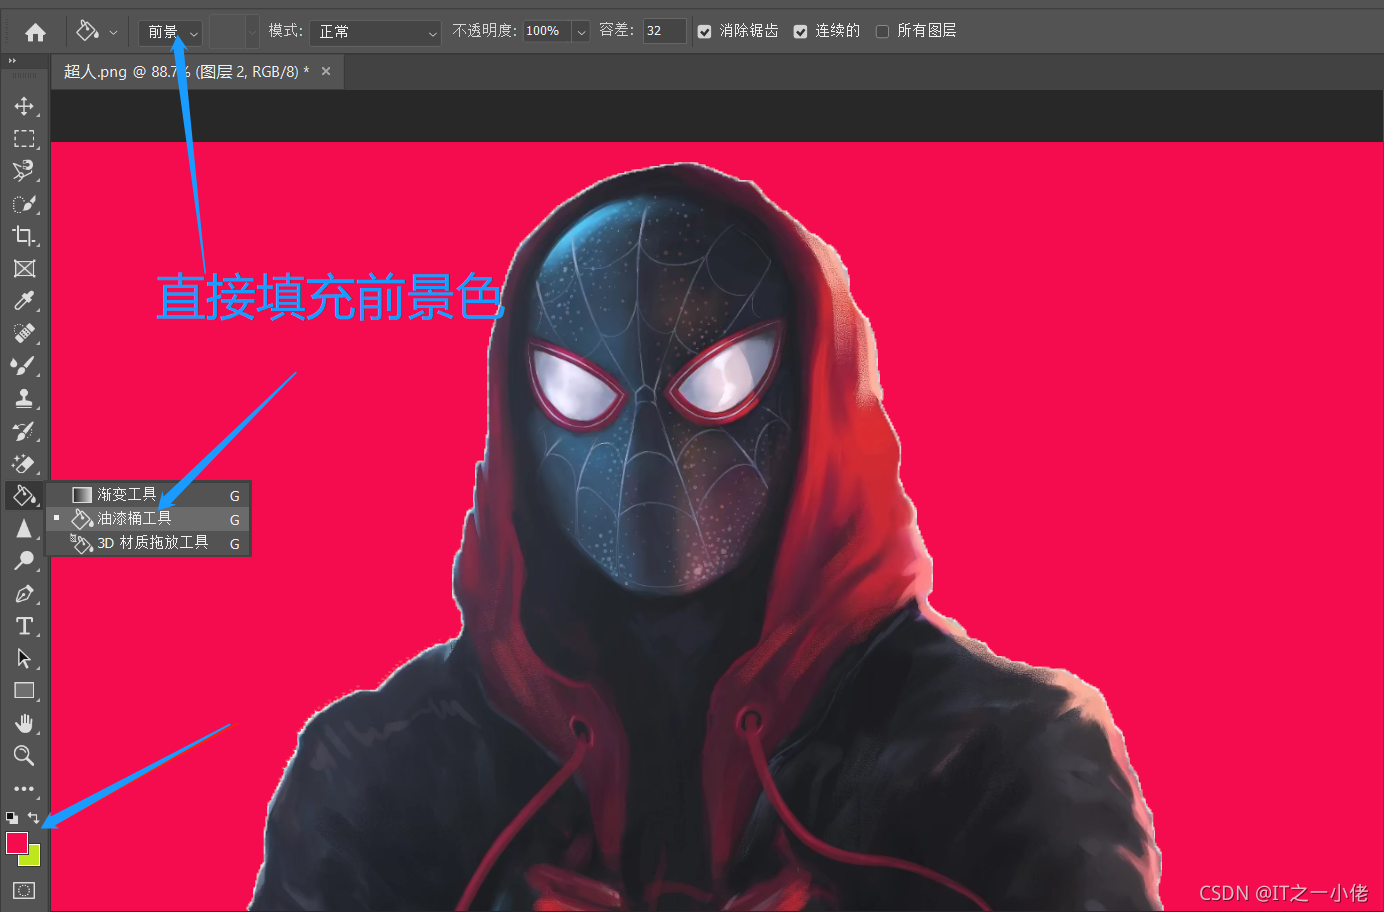Toggle the 连续的 contiguous checkbox
Image resolution: width=1384 pixels, height=912 pixels.
801,32
